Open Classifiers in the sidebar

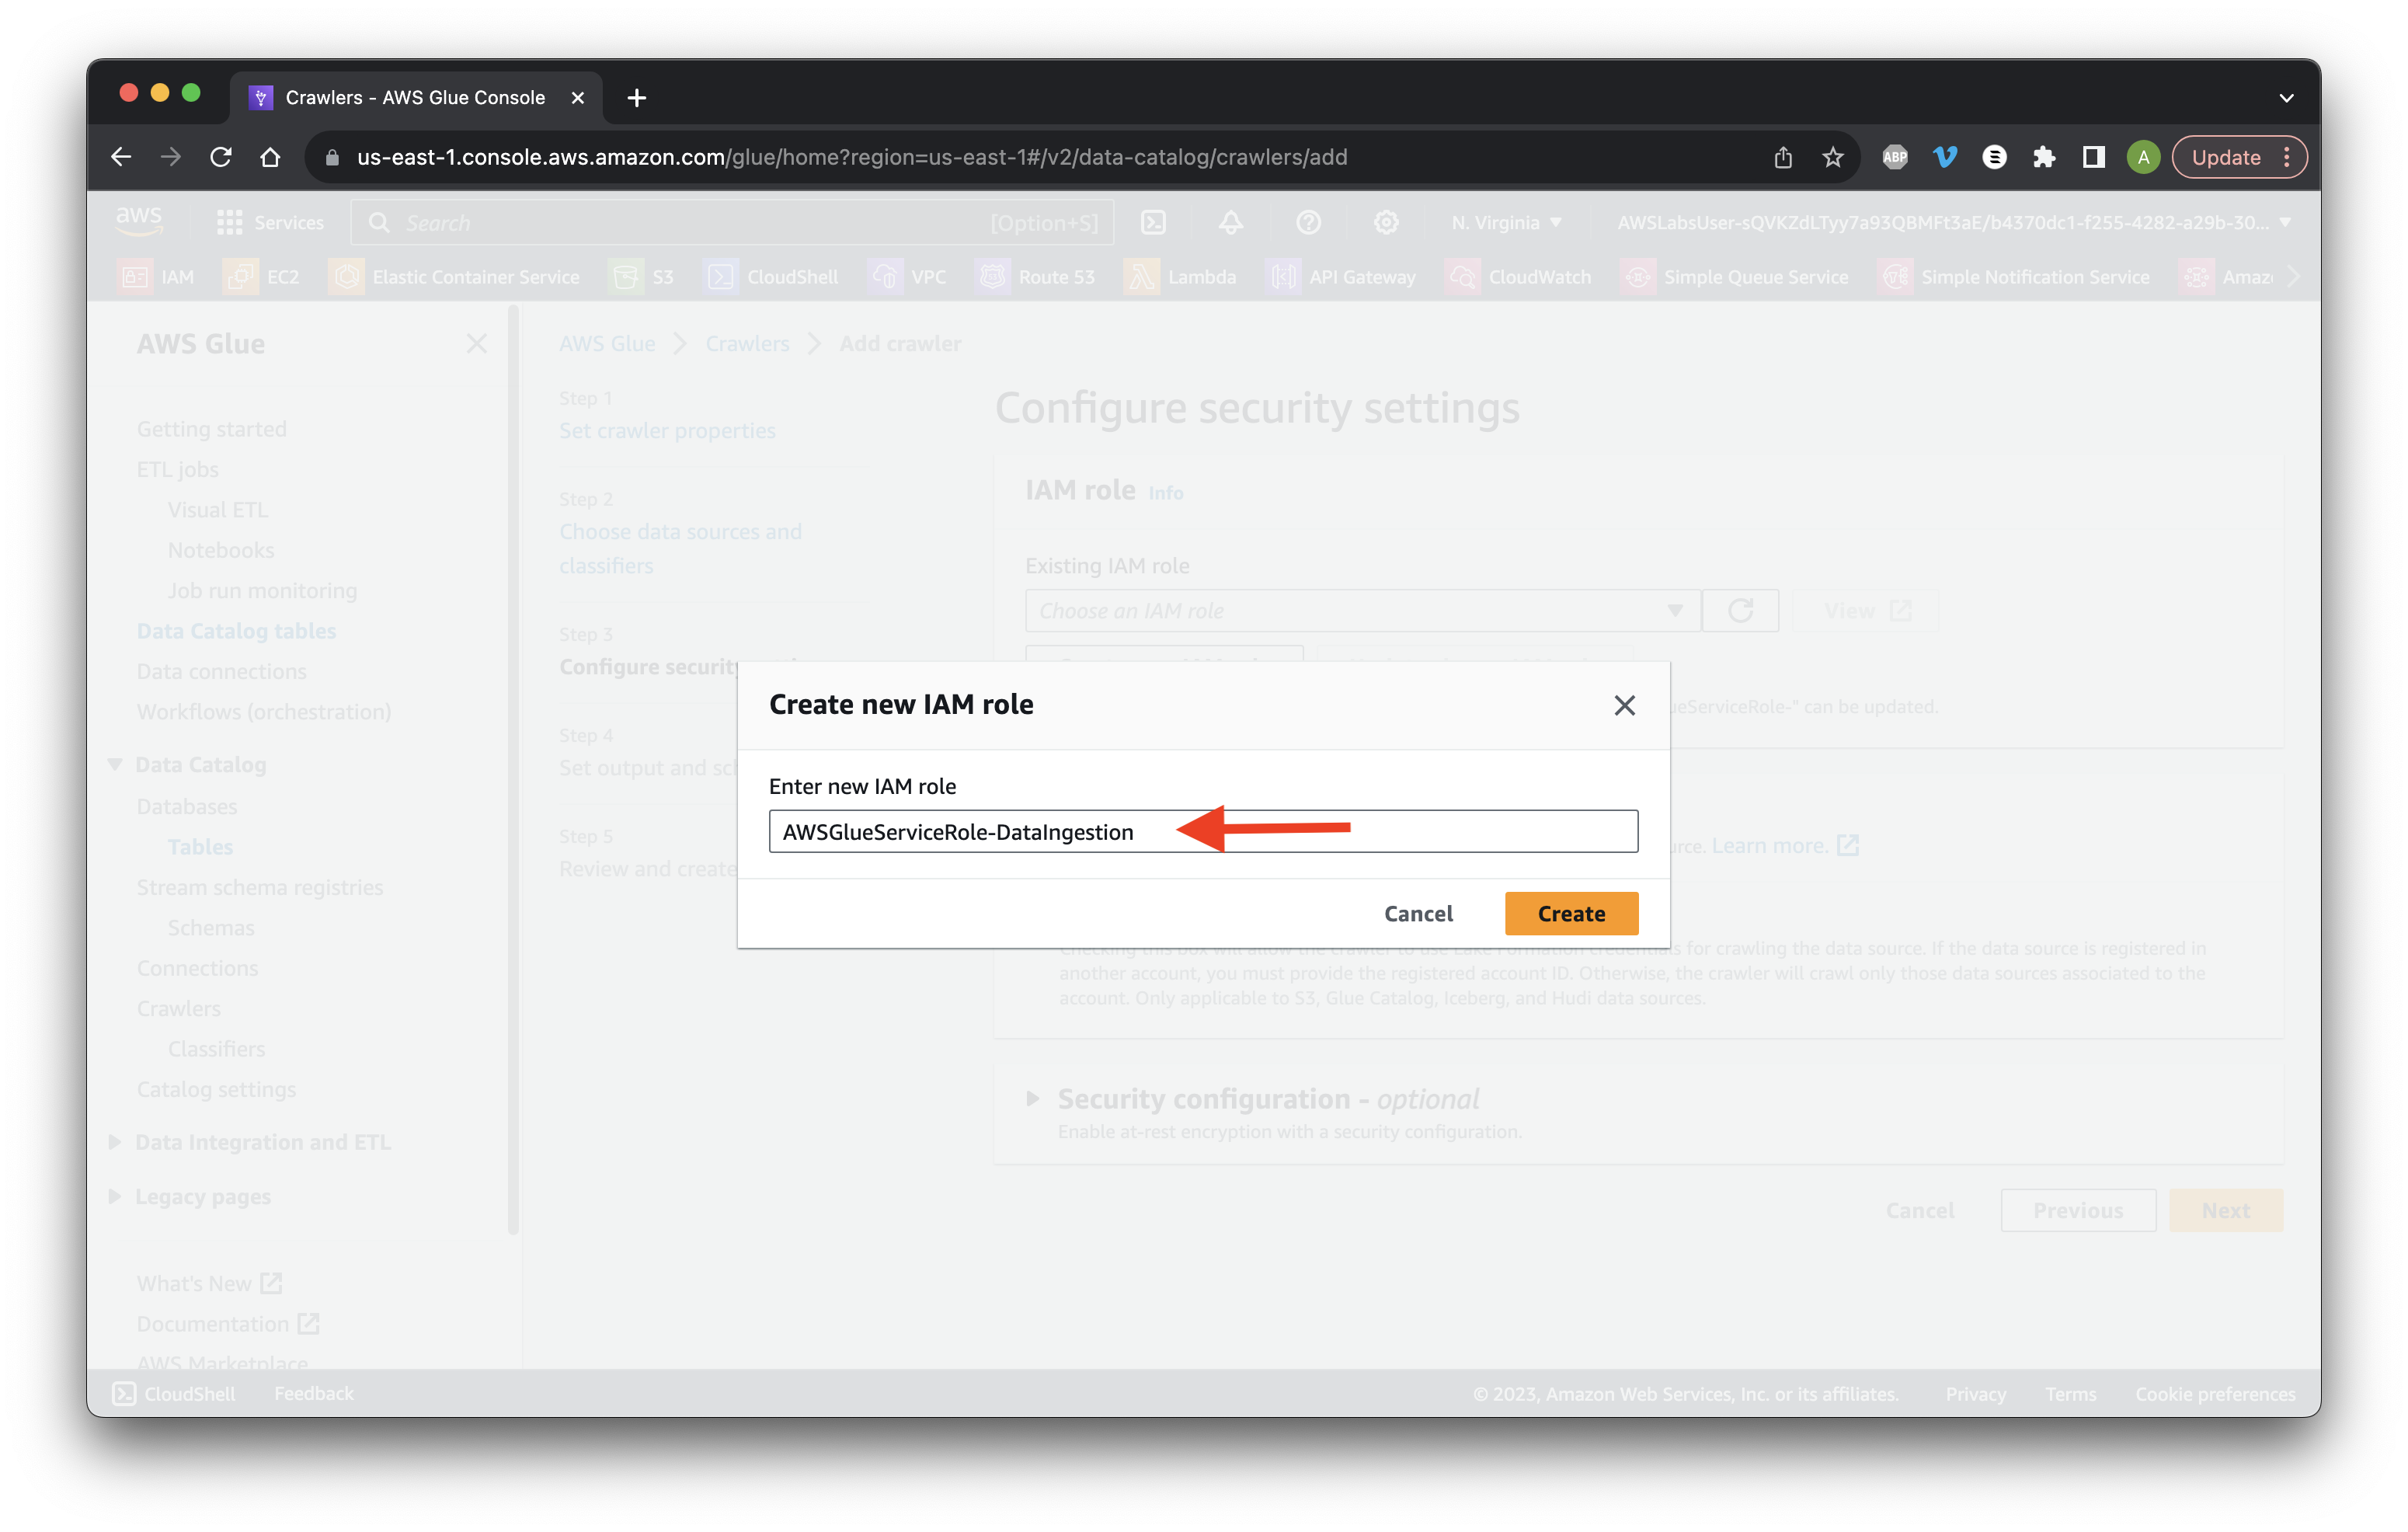click(x=216, y=1048)
